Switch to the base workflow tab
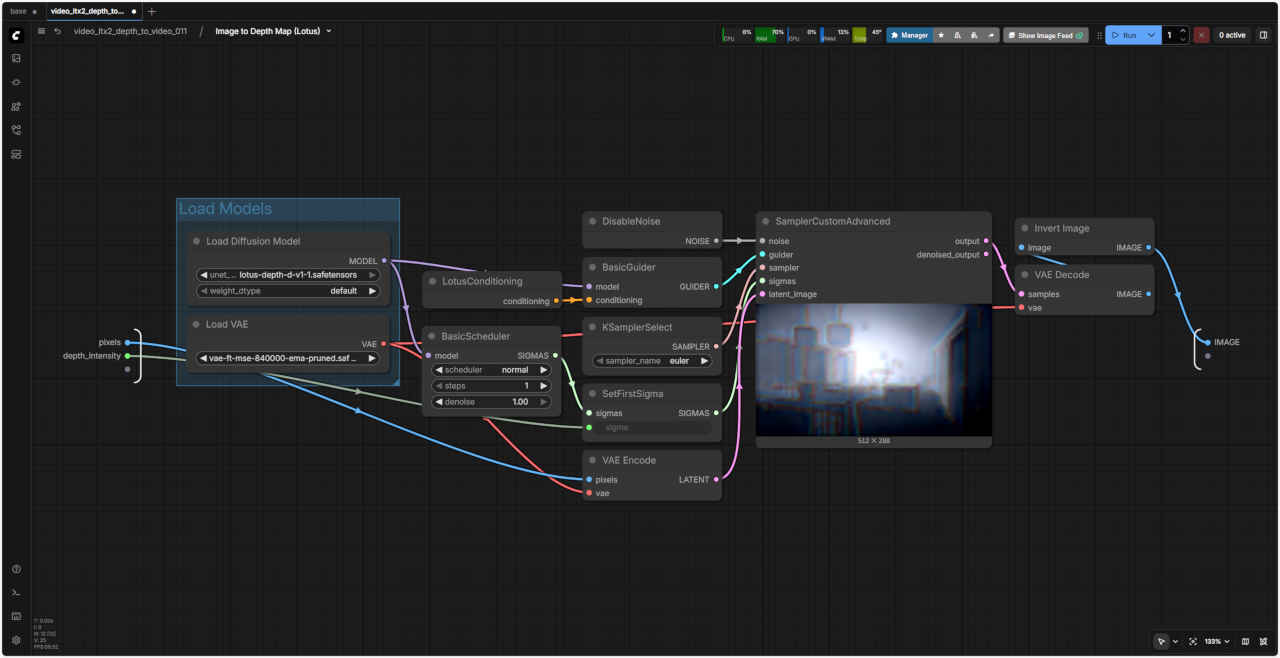Viewport: 1280px width, 658px height. click(x=19, y=11)
